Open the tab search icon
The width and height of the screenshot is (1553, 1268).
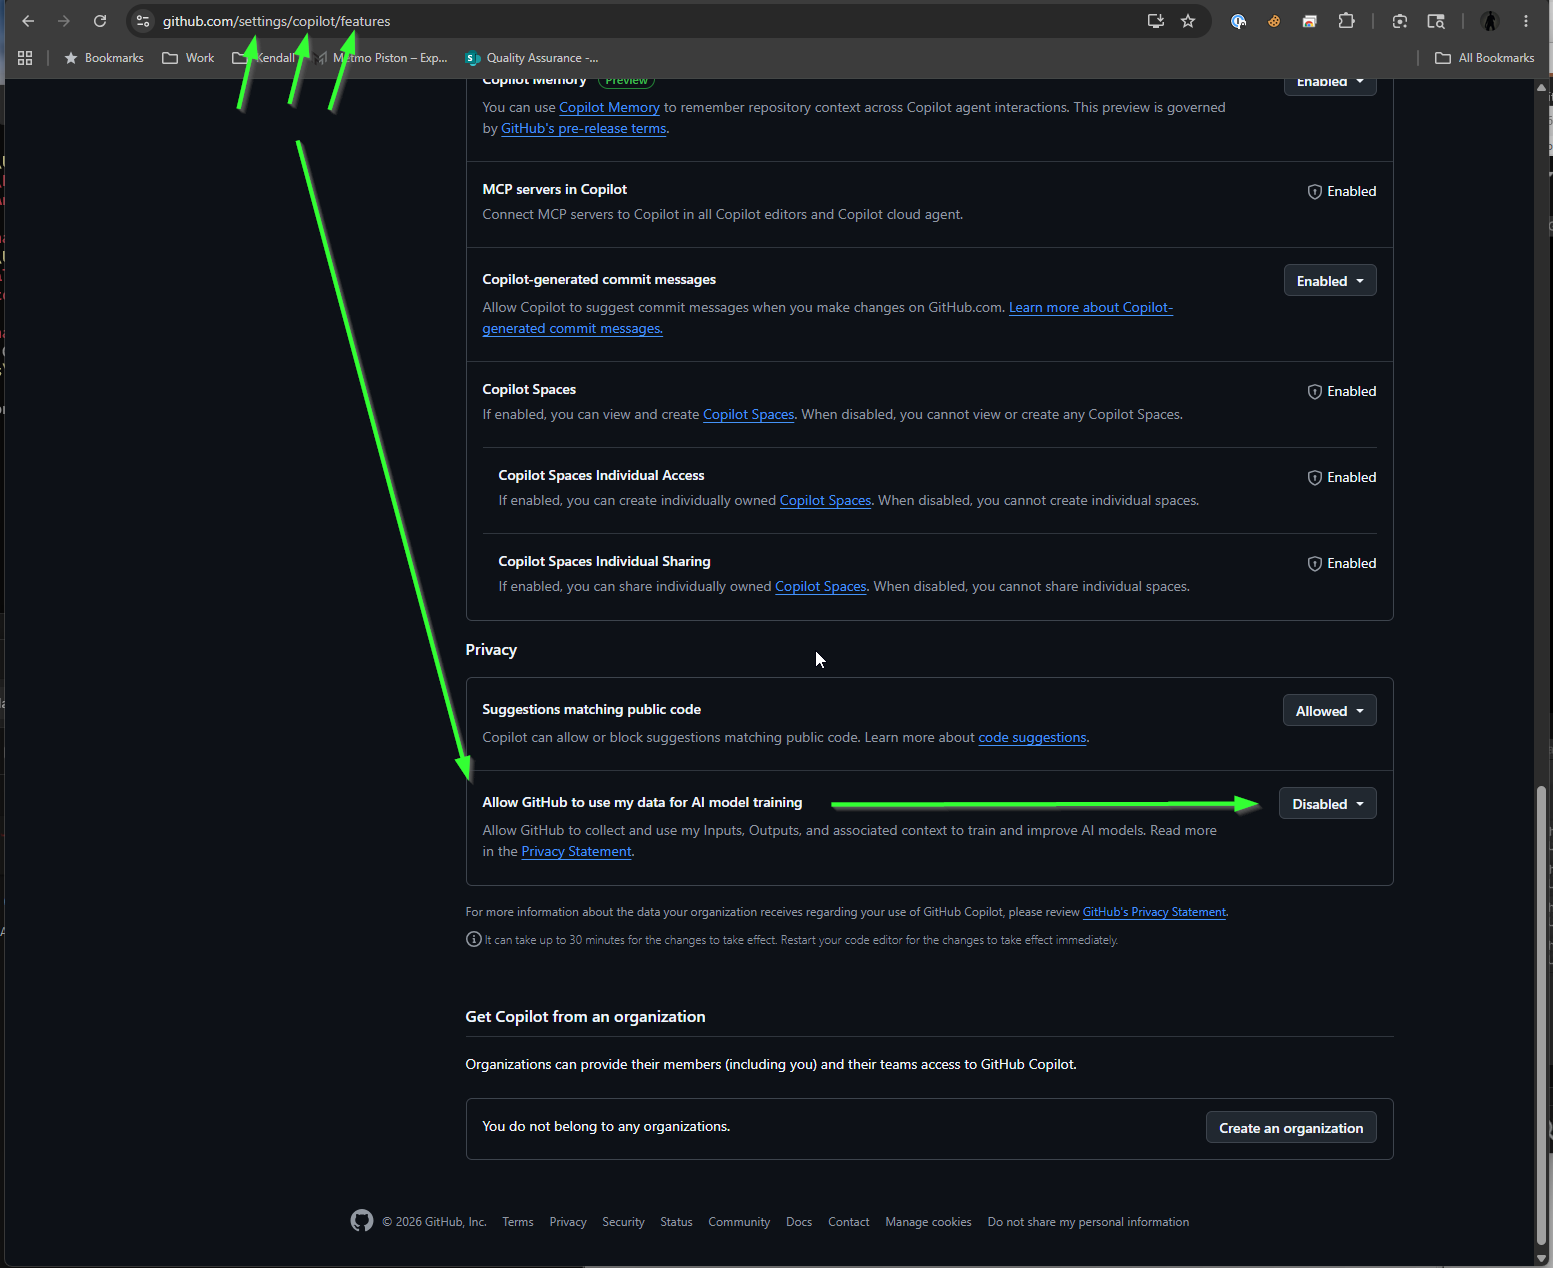click(x=1436, y=21)
